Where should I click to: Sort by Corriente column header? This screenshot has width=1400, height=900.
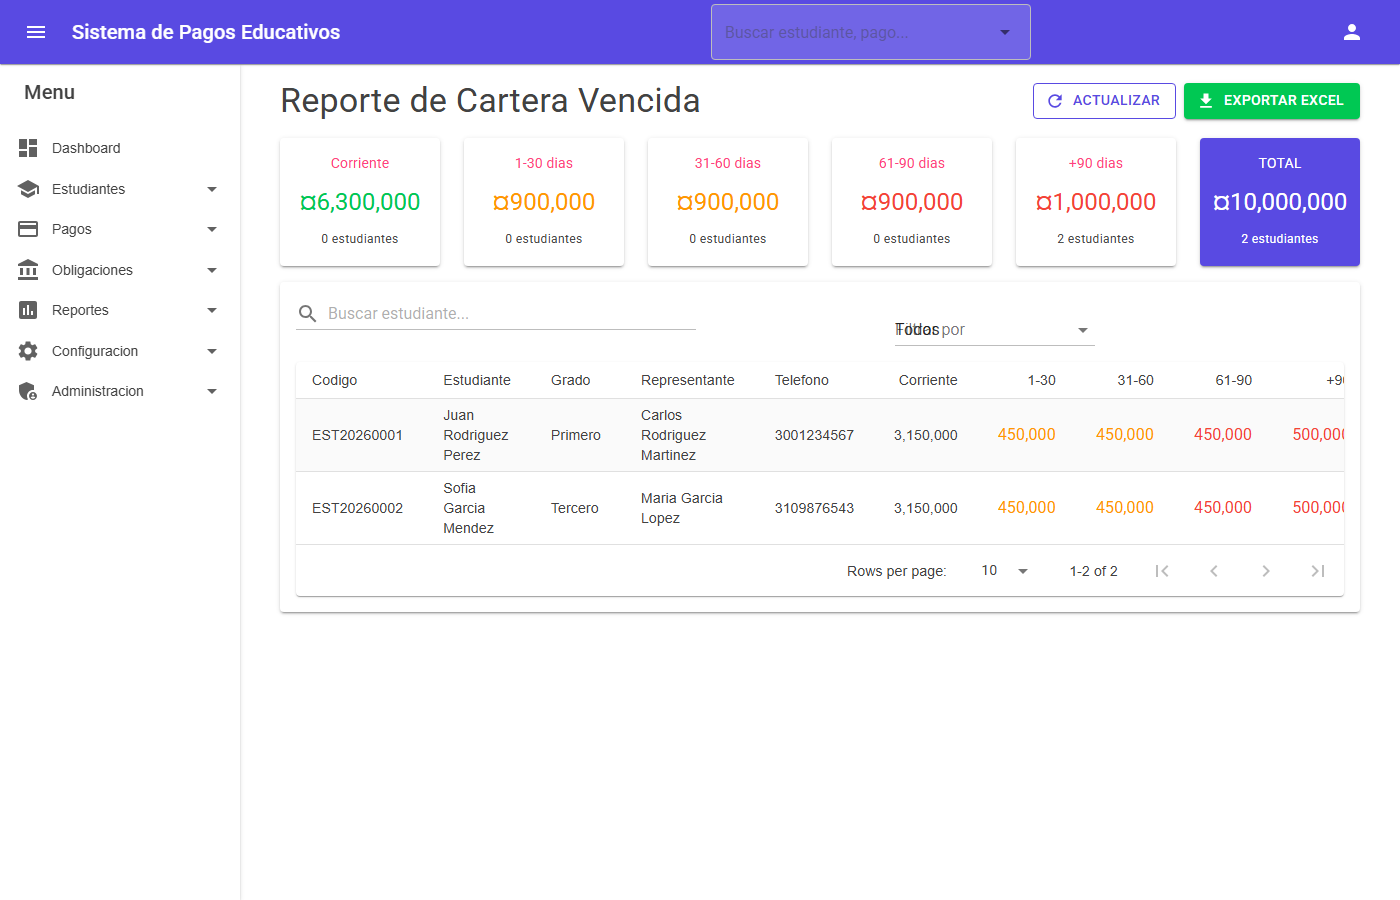click(928, 380)
